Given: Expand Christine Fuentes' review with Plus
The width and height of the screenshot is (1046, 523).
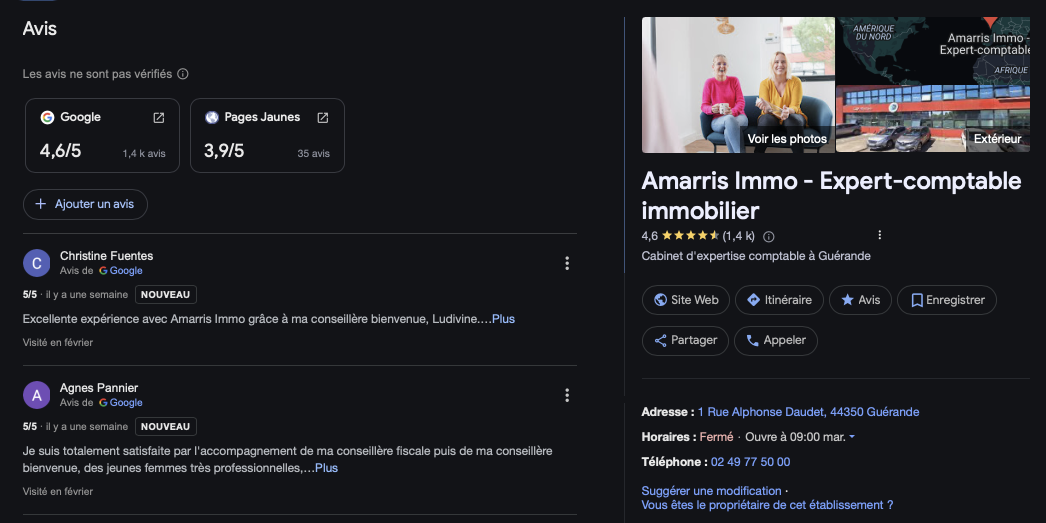Looking at the screenshot, I should [504, 320].
